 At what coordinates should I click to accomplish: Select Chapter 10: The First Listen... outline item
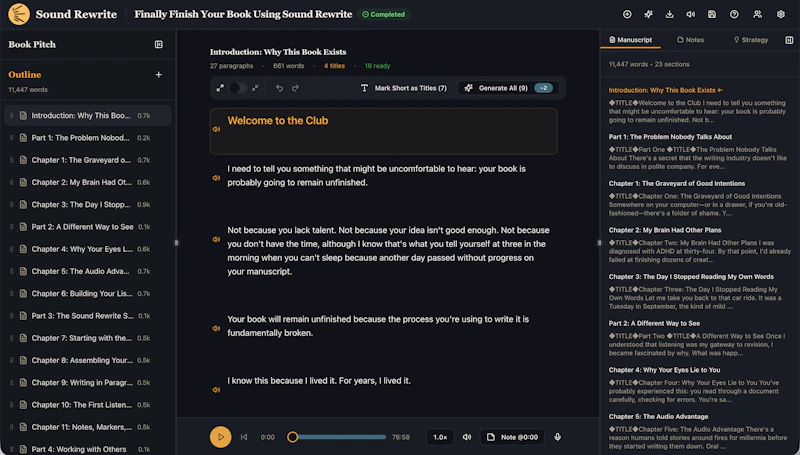pyautogui.click(x=88, y=405)
